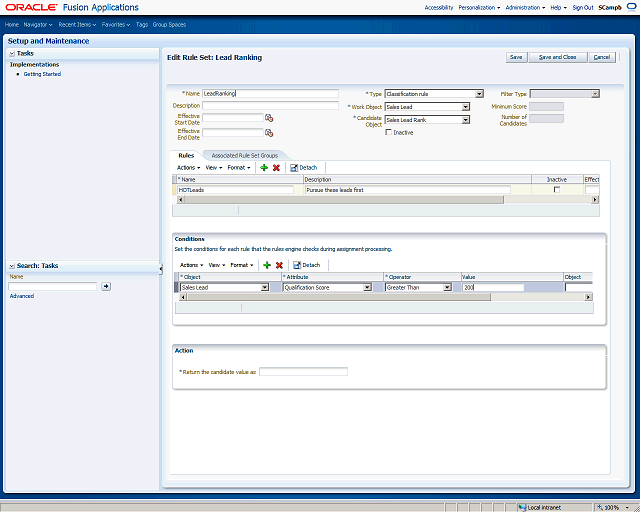
Task: Detach the Conditions table
Action: pyautogui.click(x=307, y=265)
